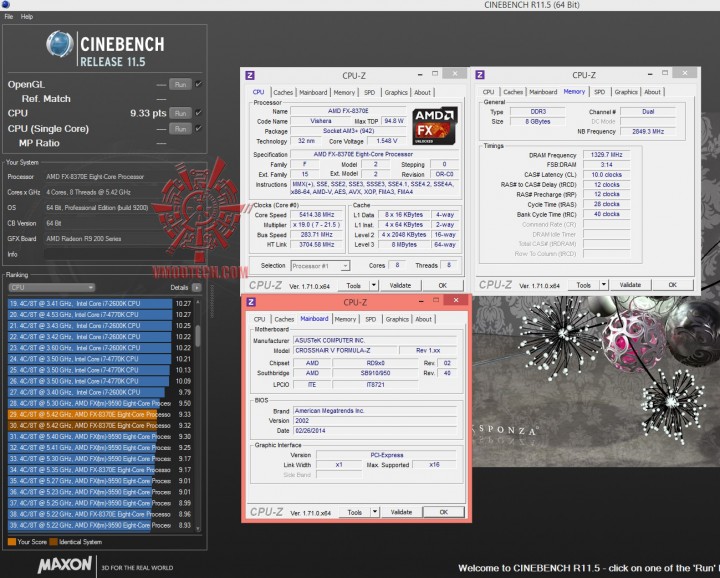
Task: Switch to SPD tab in CPU window
Action: 370,92
